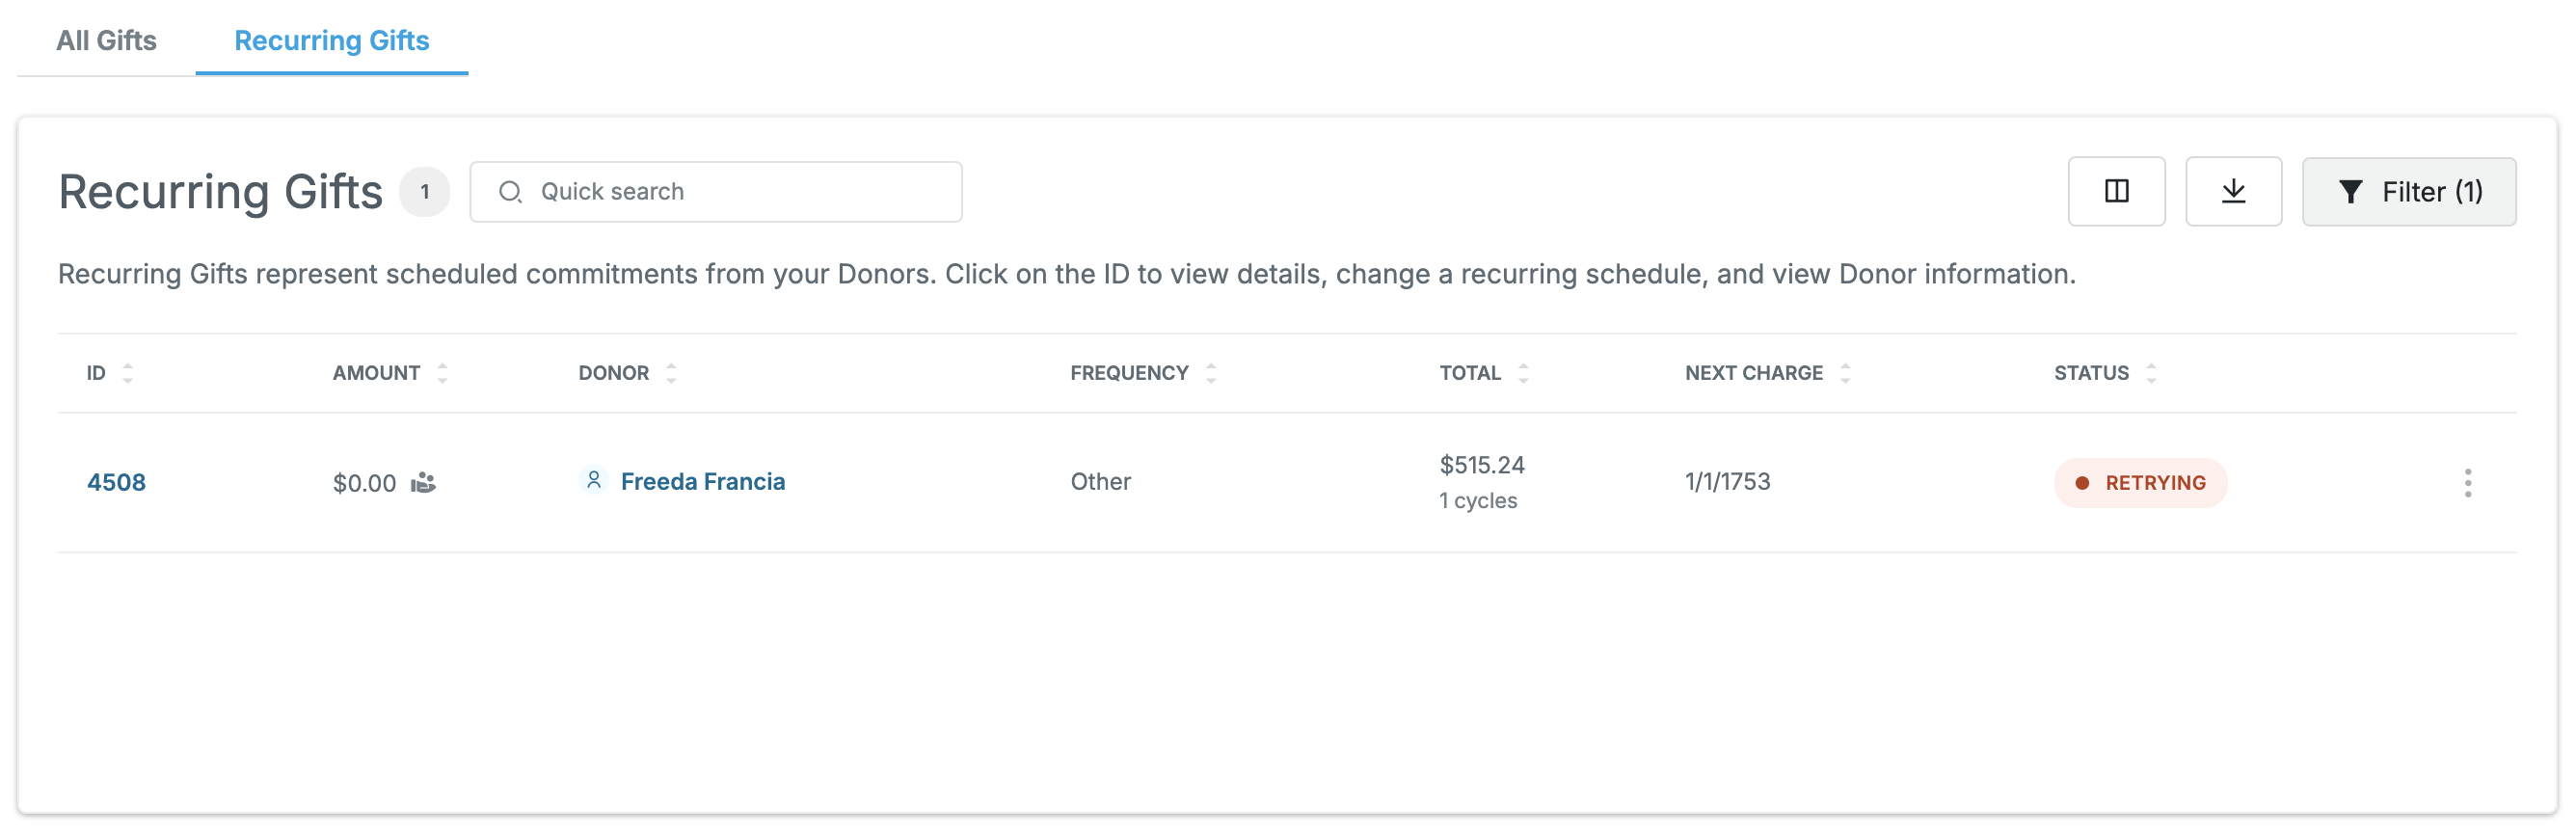The image size is (2576, 833).
Task: Focus the Quick search input field
Action: [716, 192]
